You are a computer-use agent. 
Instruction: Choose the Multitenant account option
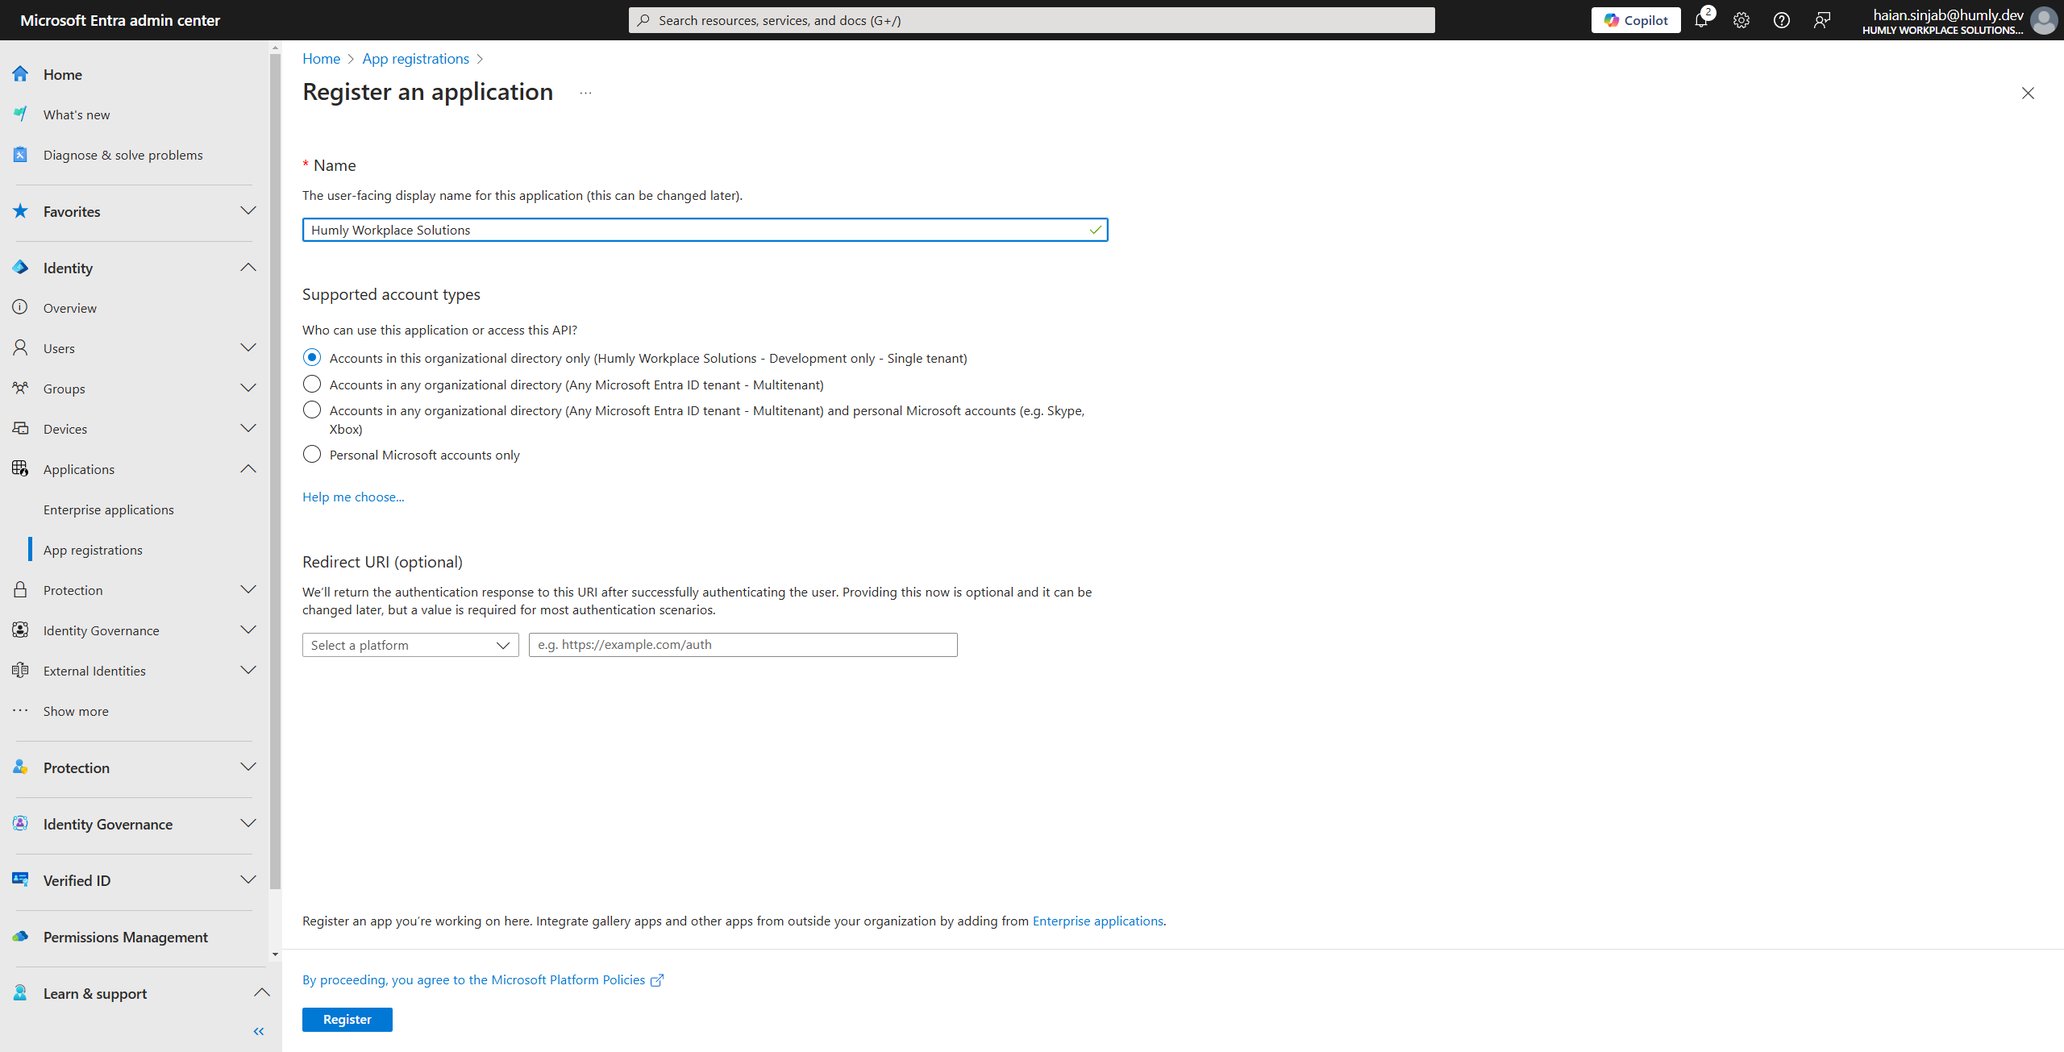[x=311, y=384]
